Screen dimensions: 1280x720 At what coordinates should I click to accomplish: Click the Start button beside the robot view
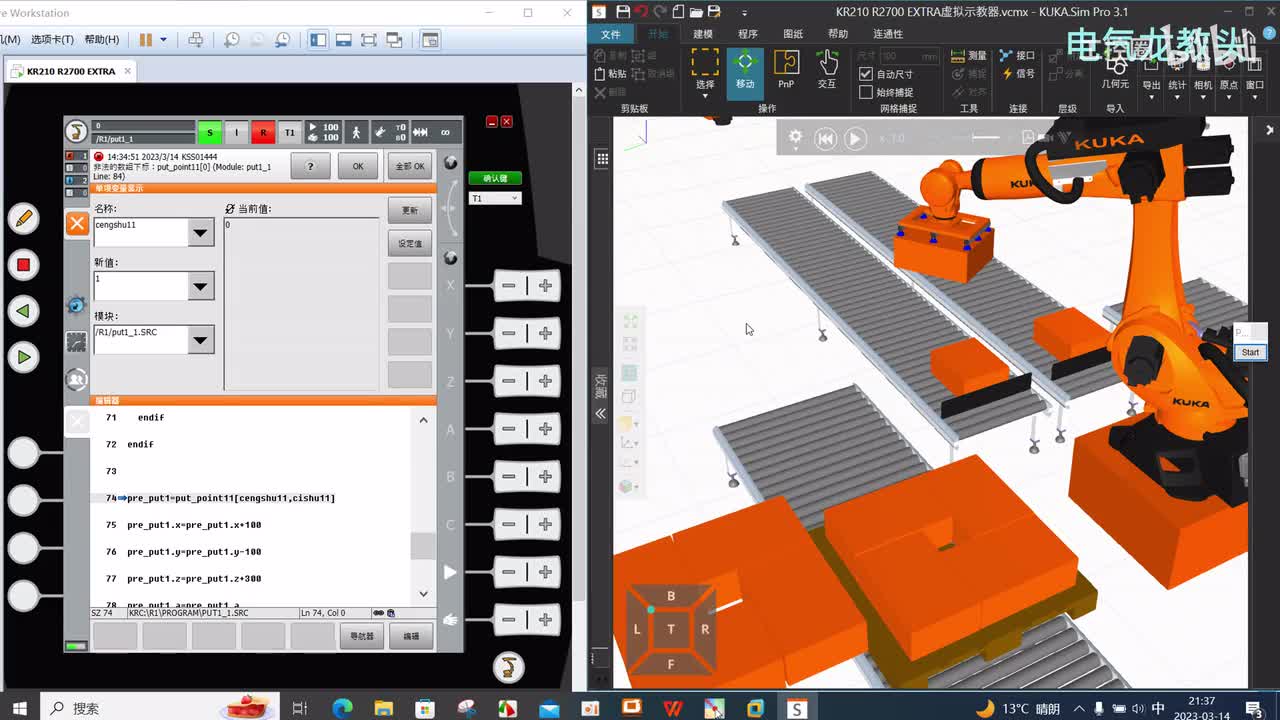tap(1250, 352)
